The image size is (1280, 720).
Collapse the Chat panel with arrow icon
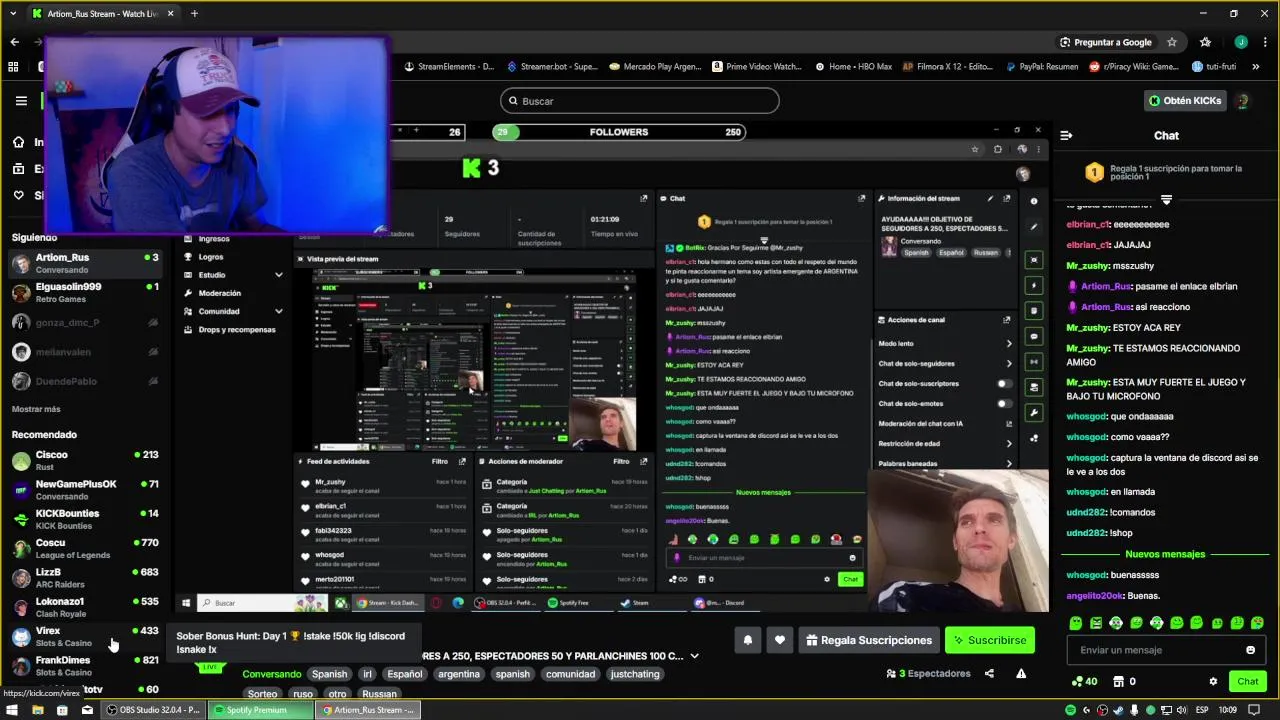click(x=1066, y=135)
